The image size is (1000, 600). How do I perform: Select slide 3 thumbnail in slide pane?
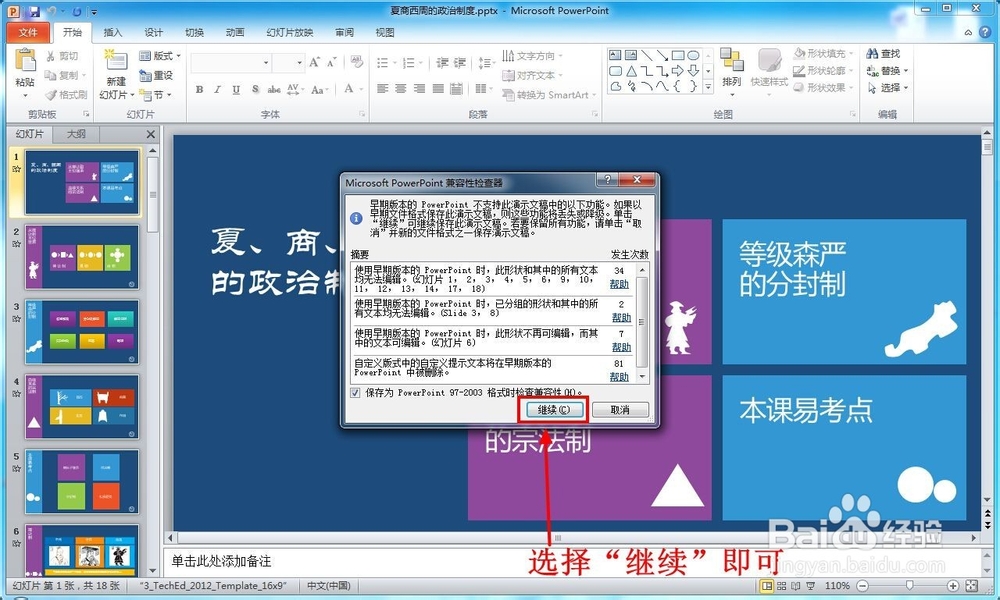pyautogui.click(x=82, y=332)
